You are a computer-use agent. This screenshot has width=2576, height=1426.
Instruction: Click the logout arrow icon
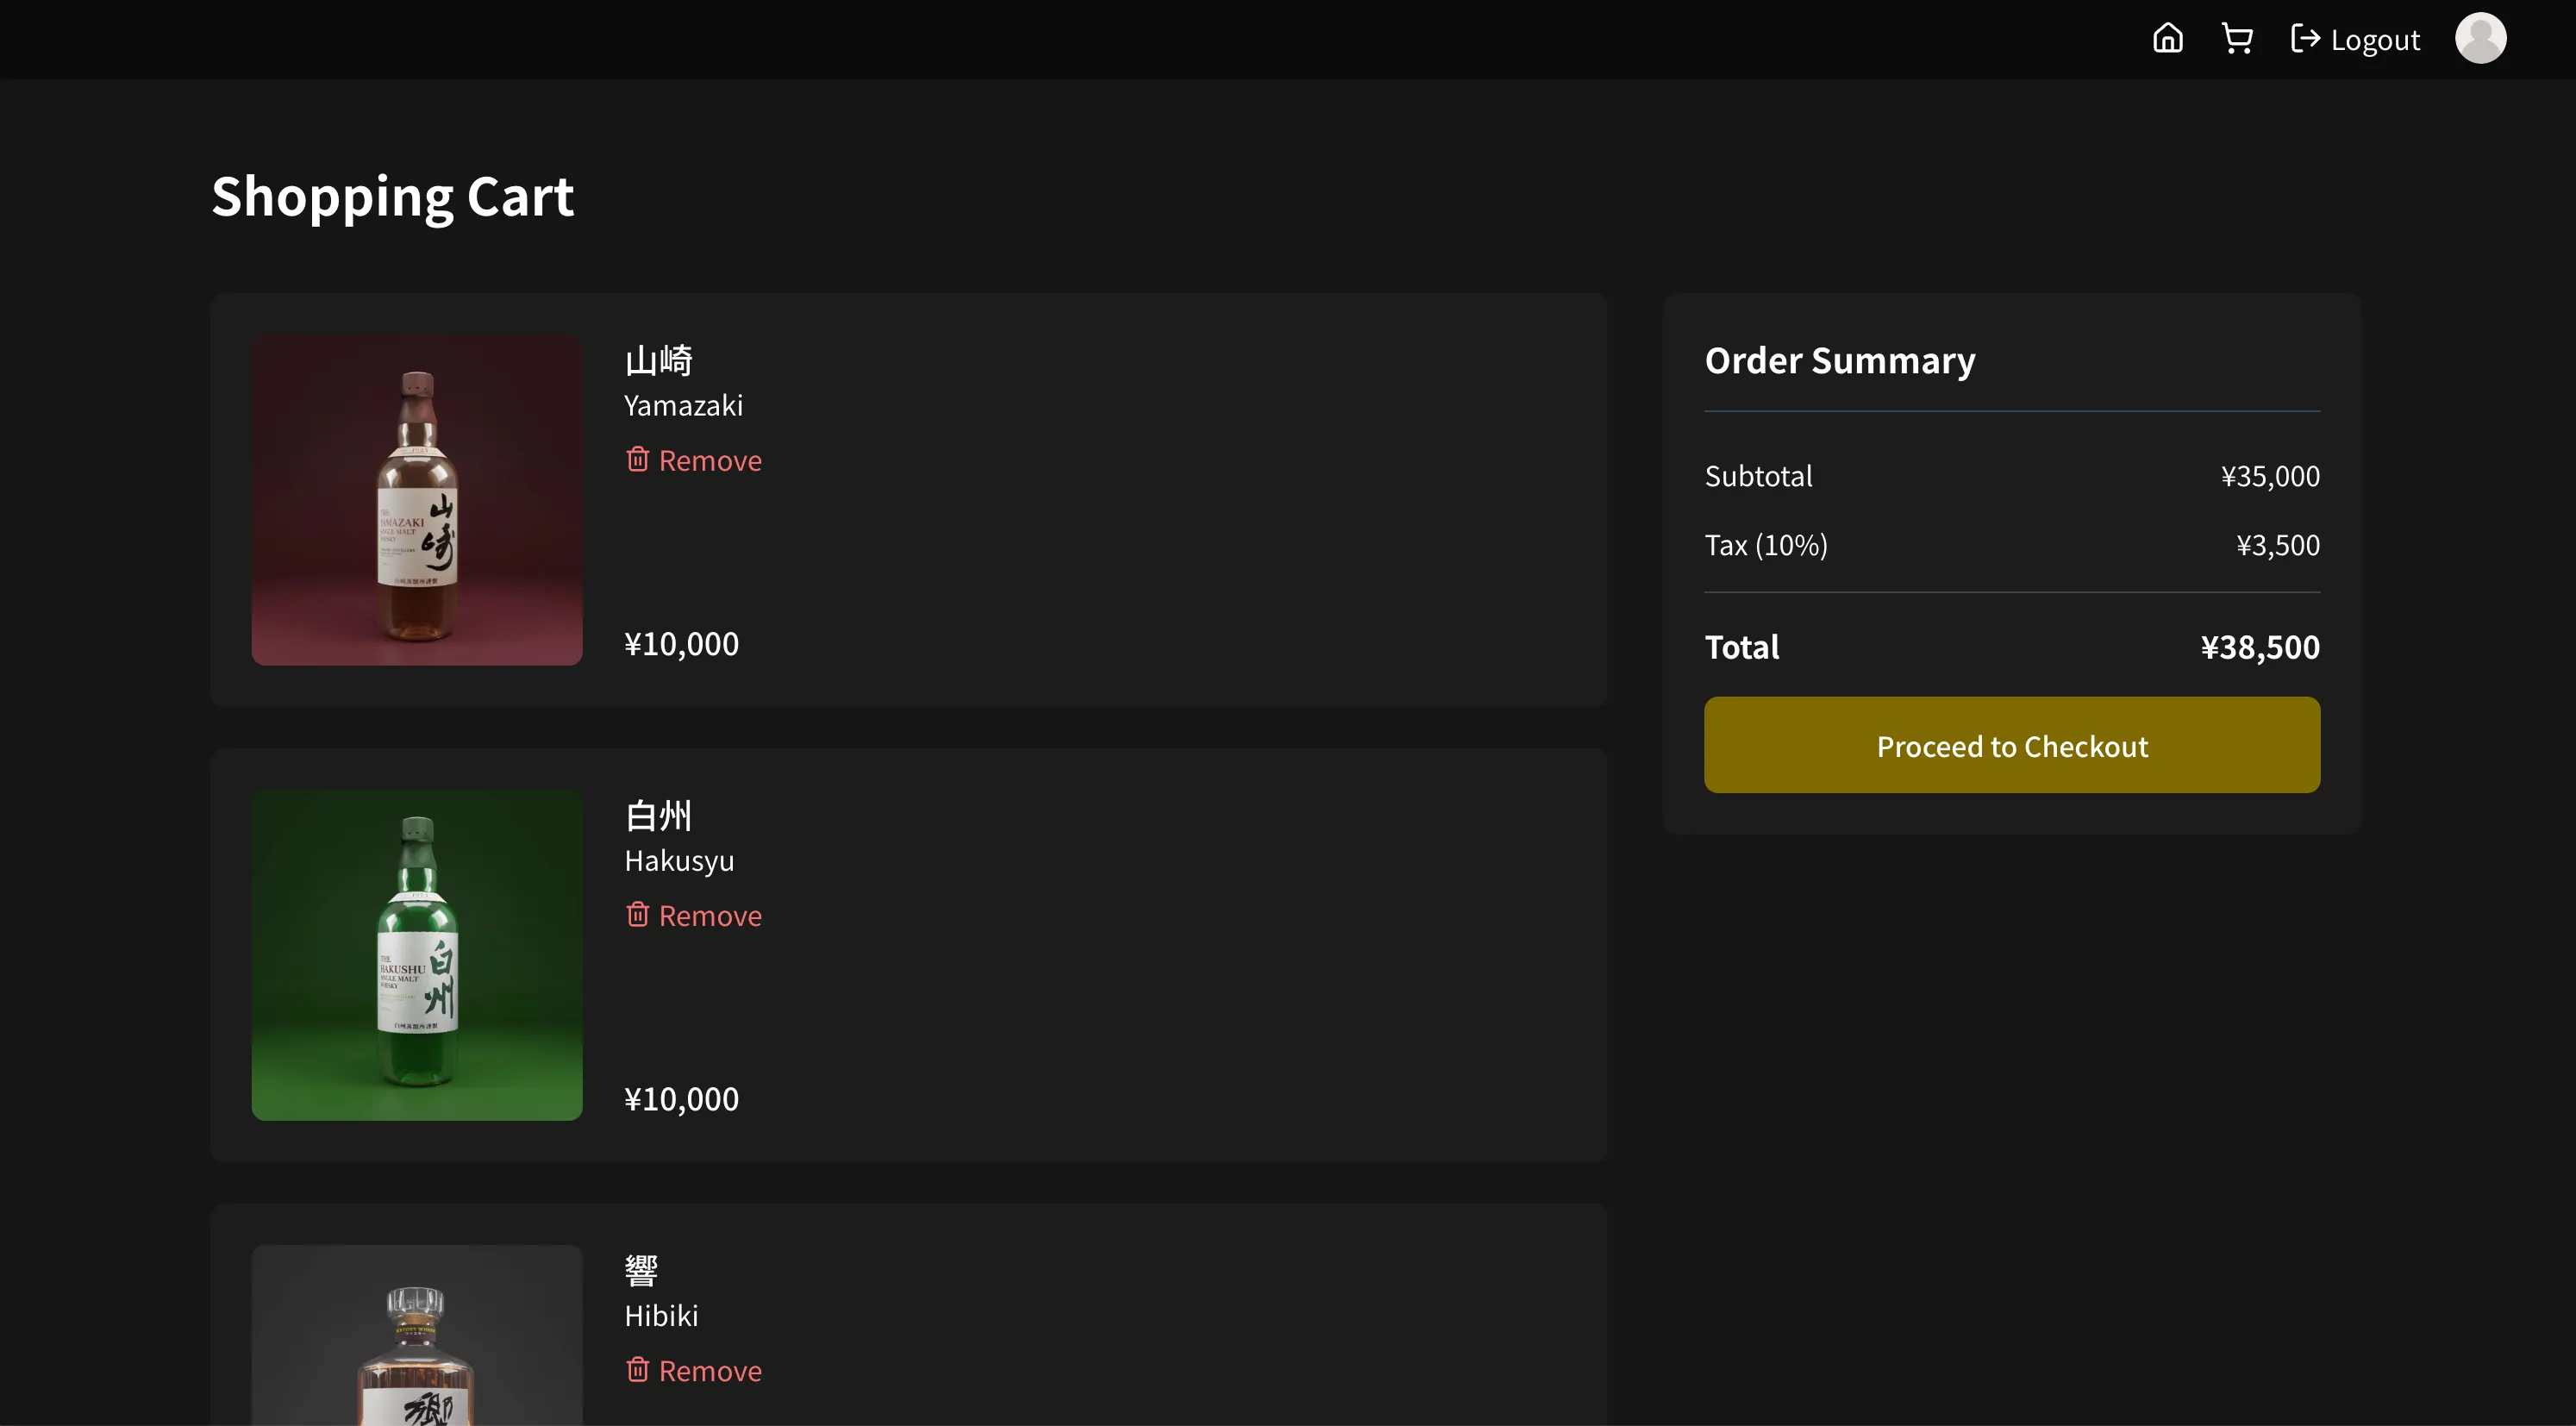[x=2305, y=39]
